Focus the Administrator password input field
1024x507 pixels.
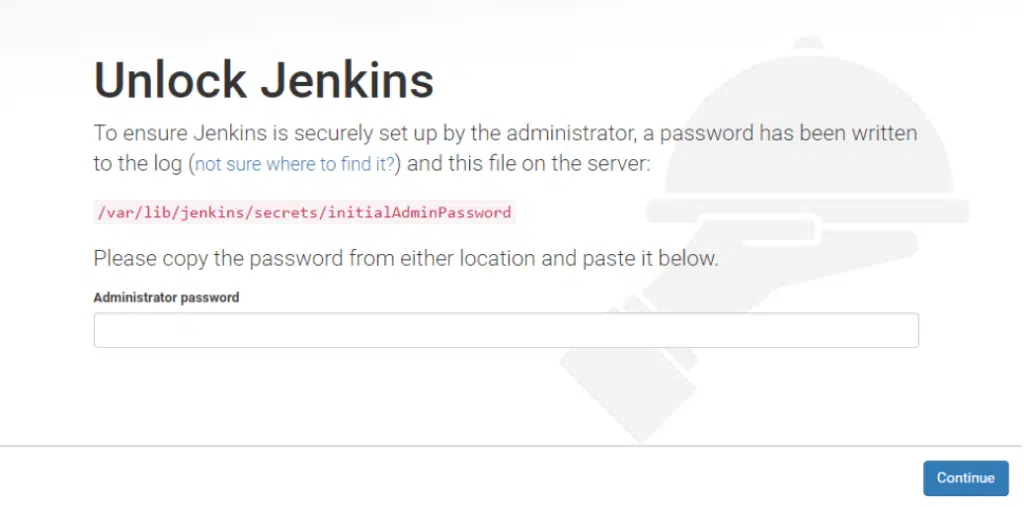click(506, 330)
